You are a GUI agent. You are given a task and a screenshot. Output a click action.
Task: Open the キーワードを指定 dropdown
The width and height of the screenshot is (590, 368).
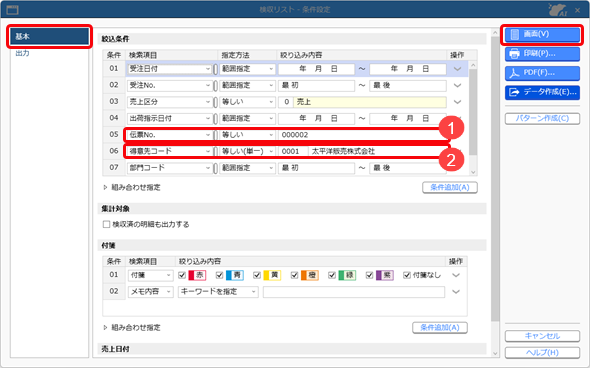pos(218,292)
